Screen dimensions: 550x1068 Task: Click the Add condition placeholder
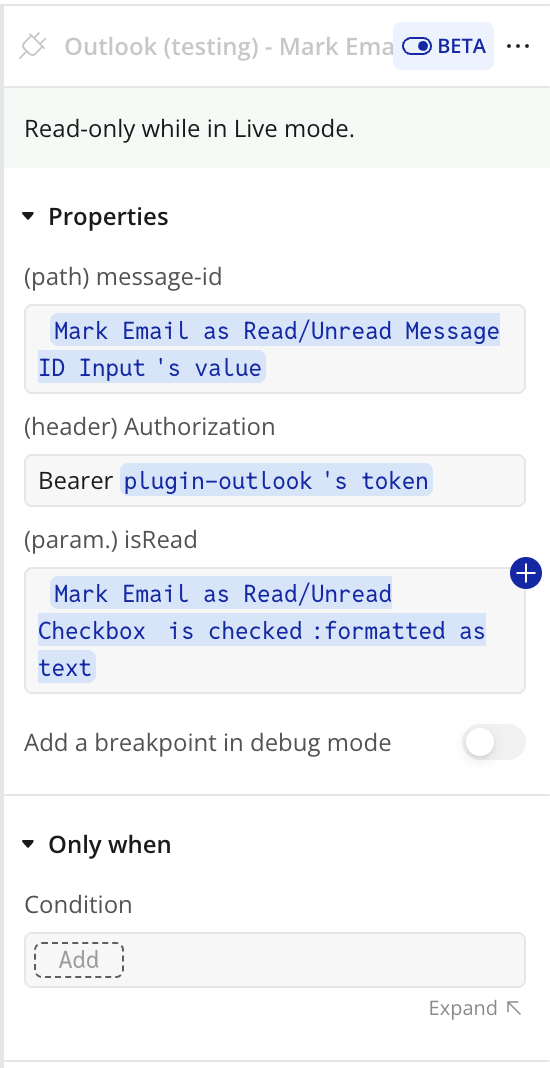click(79, 959)
